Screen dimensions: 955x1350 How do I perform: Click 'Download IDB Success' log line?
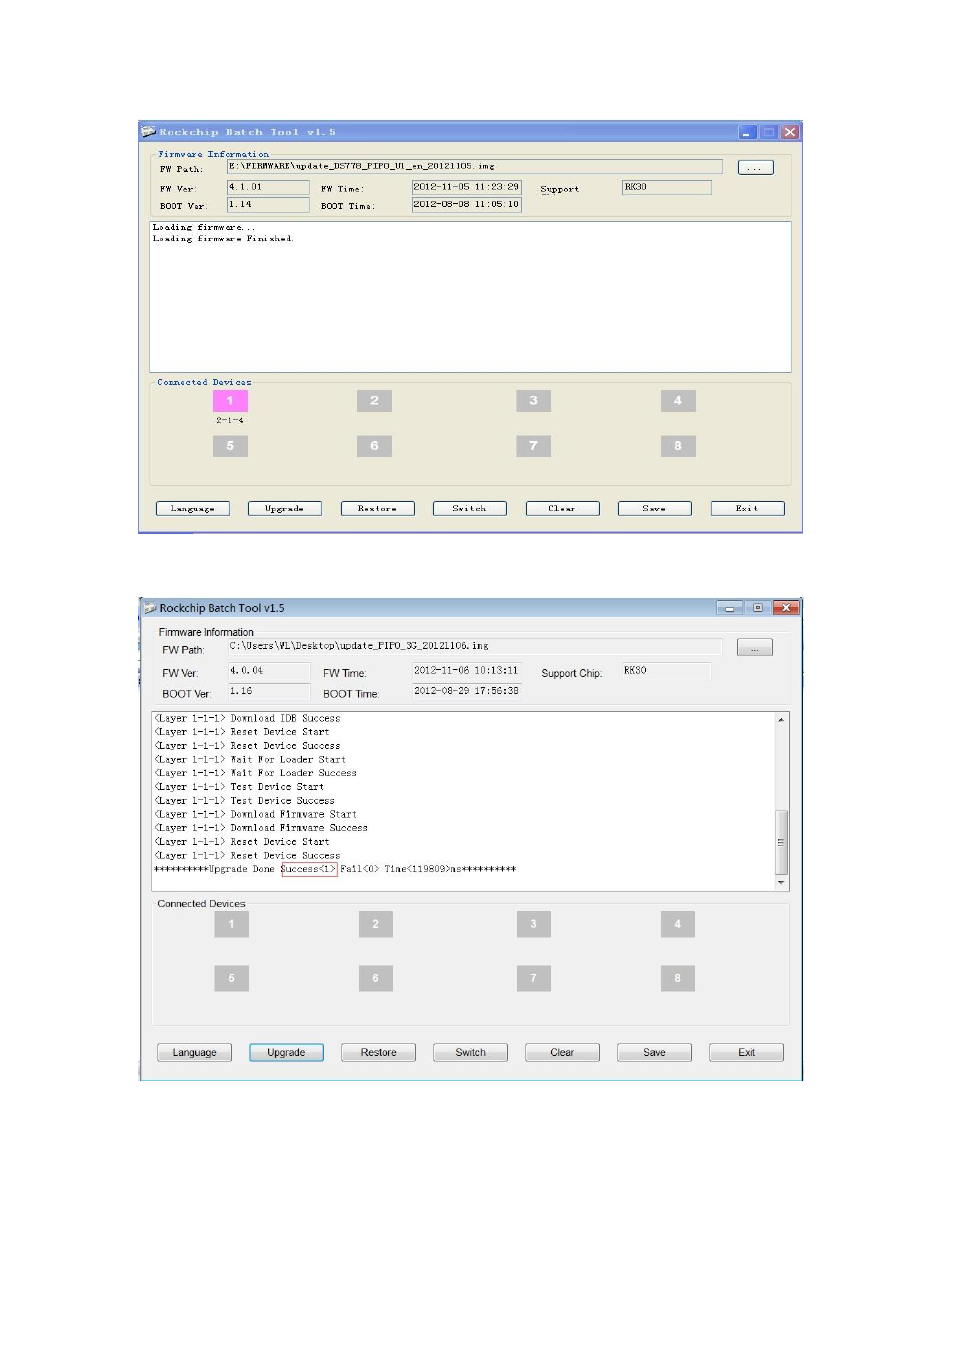point(248,718)
